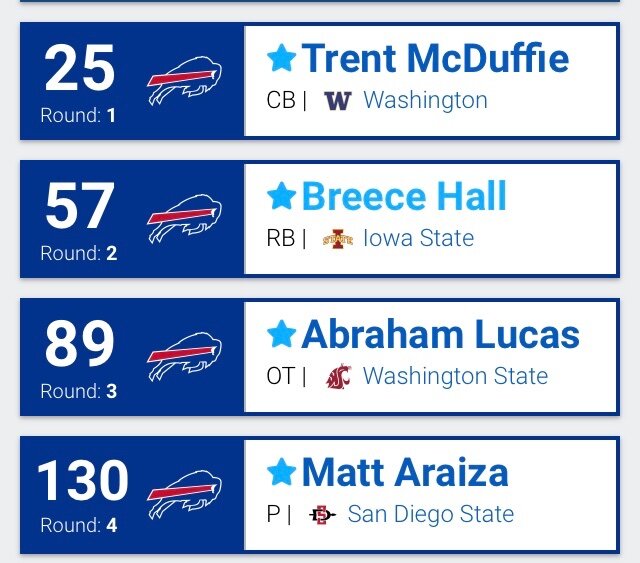640x563 pixels.
Task: Click the Bills logo on pick 25
Action: coord(184,81)
